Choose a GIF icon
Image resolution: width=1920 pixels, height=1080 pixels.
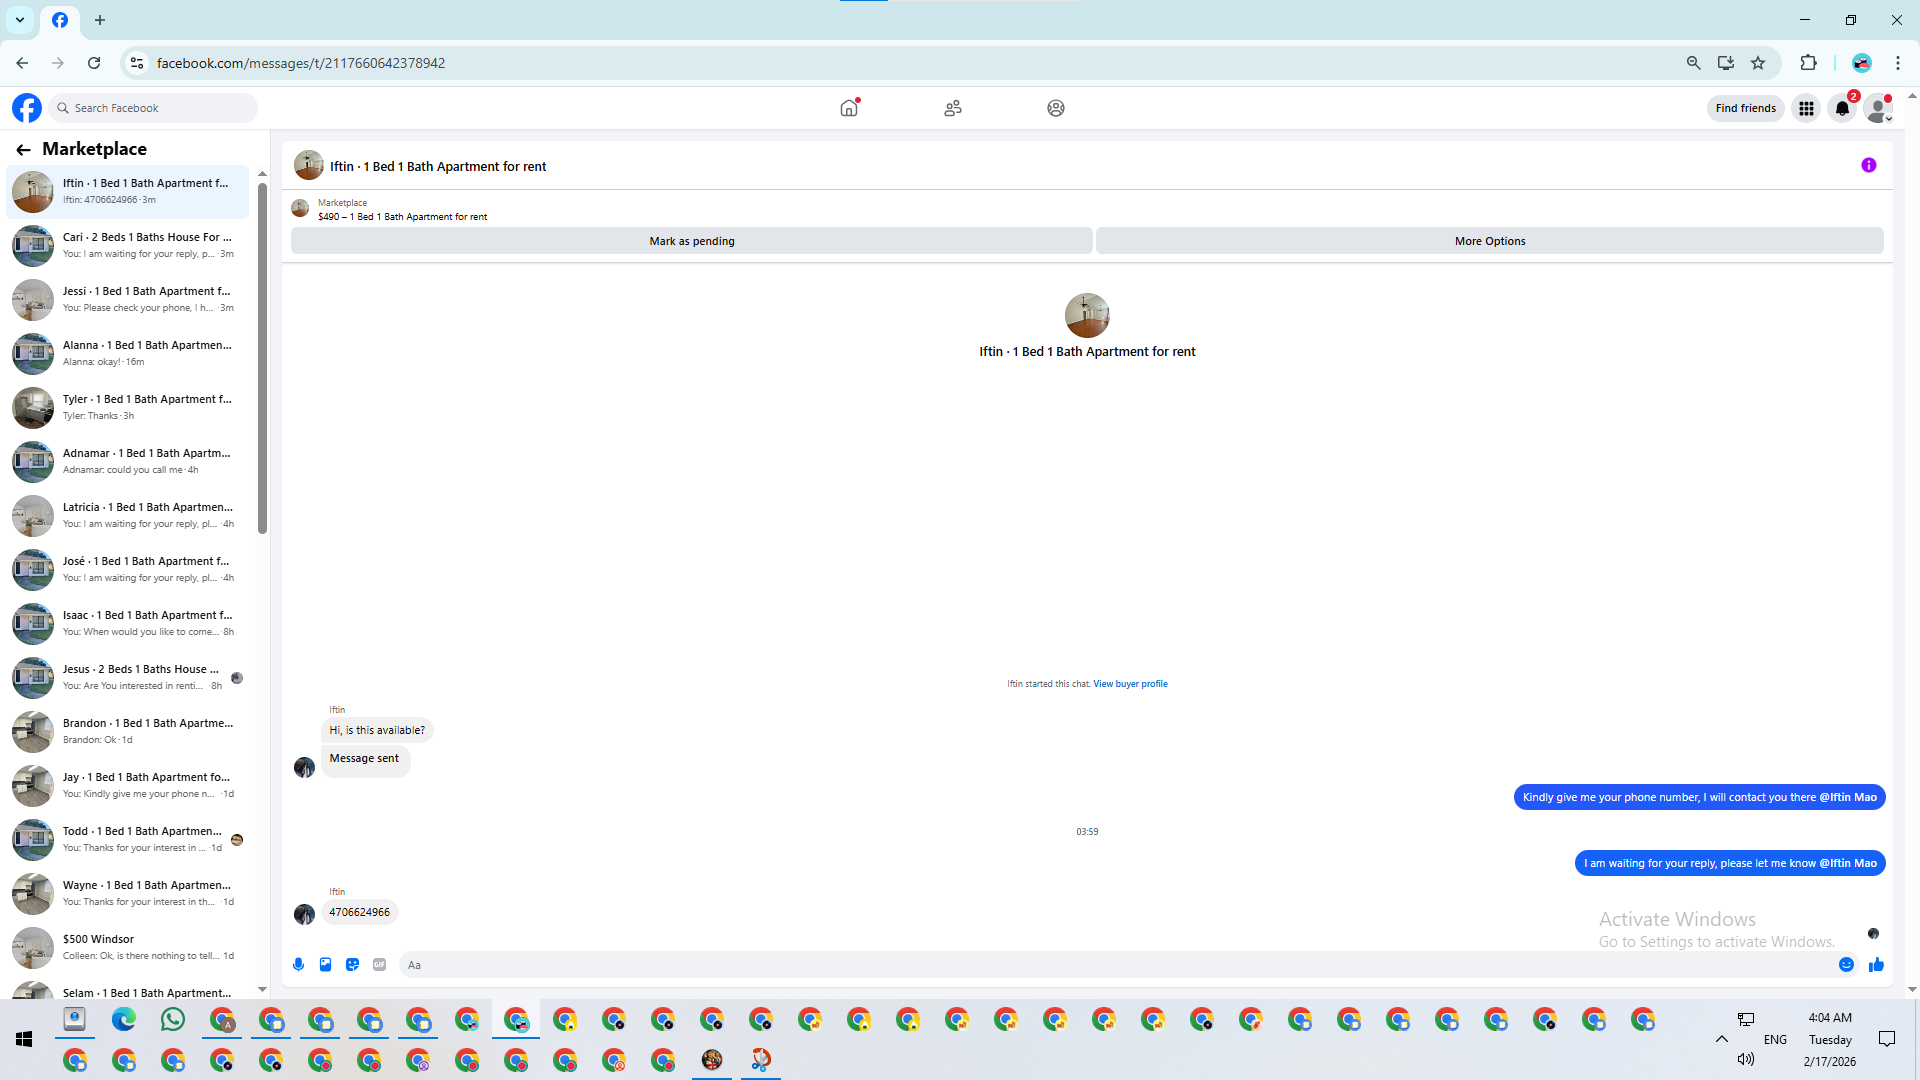click(379, 965)
